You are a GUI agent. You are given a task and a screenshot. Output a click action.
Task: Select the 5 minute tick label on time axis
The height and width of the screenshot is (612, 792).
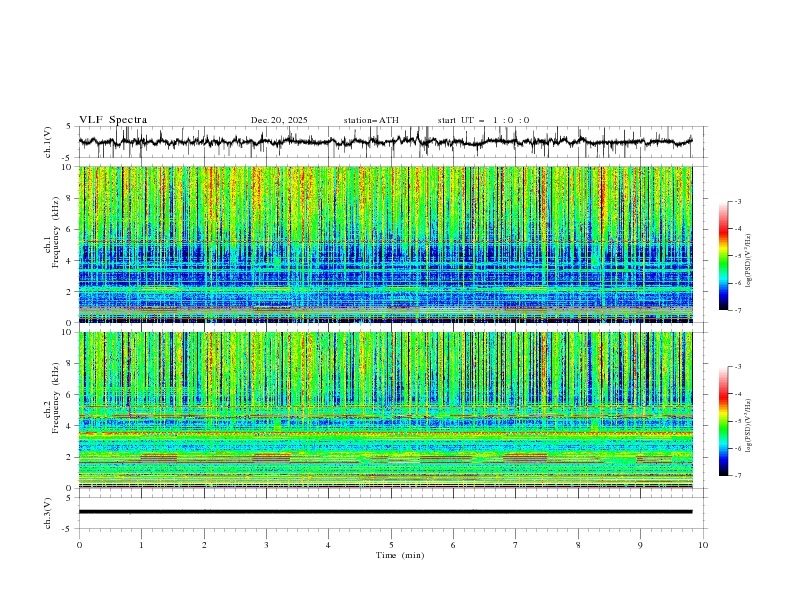(391, 545)
